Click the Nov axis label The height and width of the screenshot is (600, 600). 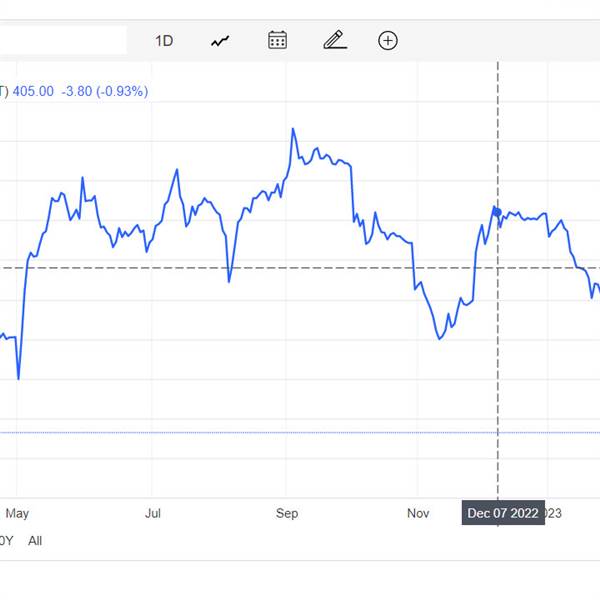pos(418,513)
